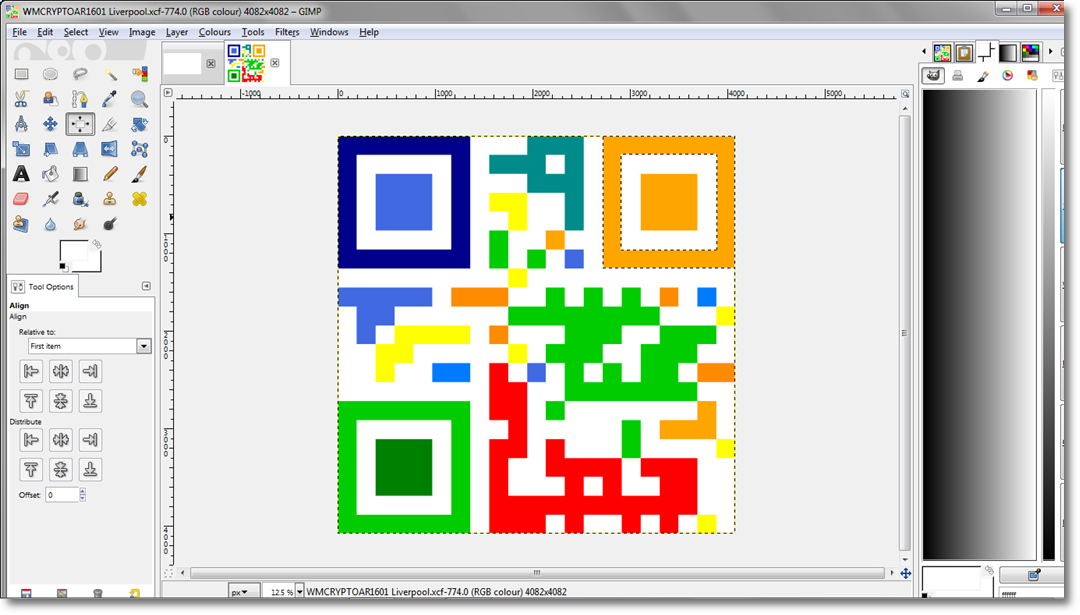This screenshot has height=615, width=1080.
Task: Select the Blur/Sharpen droplet tool
Action: point(50,224)
